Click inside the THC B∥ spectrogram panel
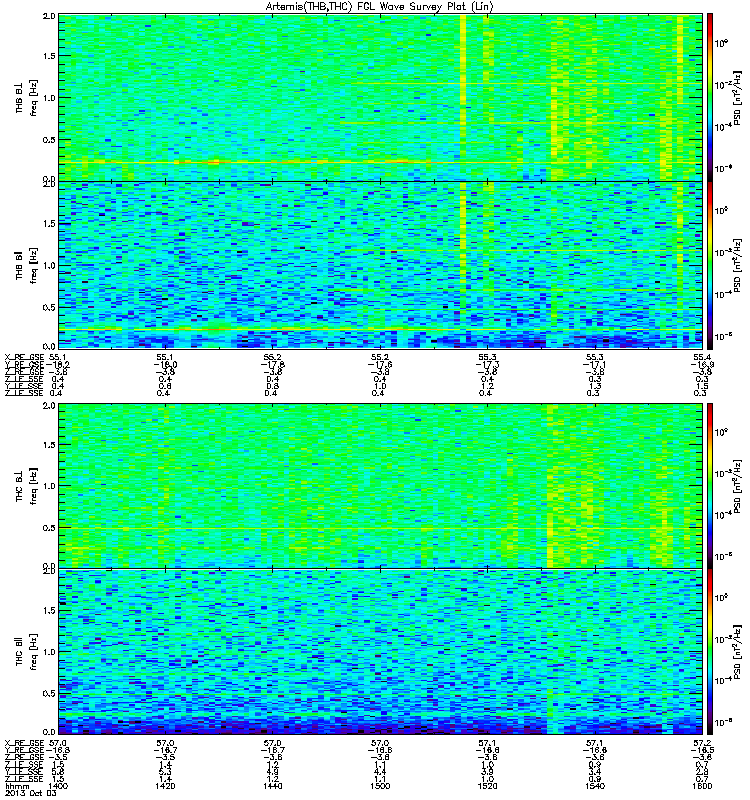 (x=380, y=652)
